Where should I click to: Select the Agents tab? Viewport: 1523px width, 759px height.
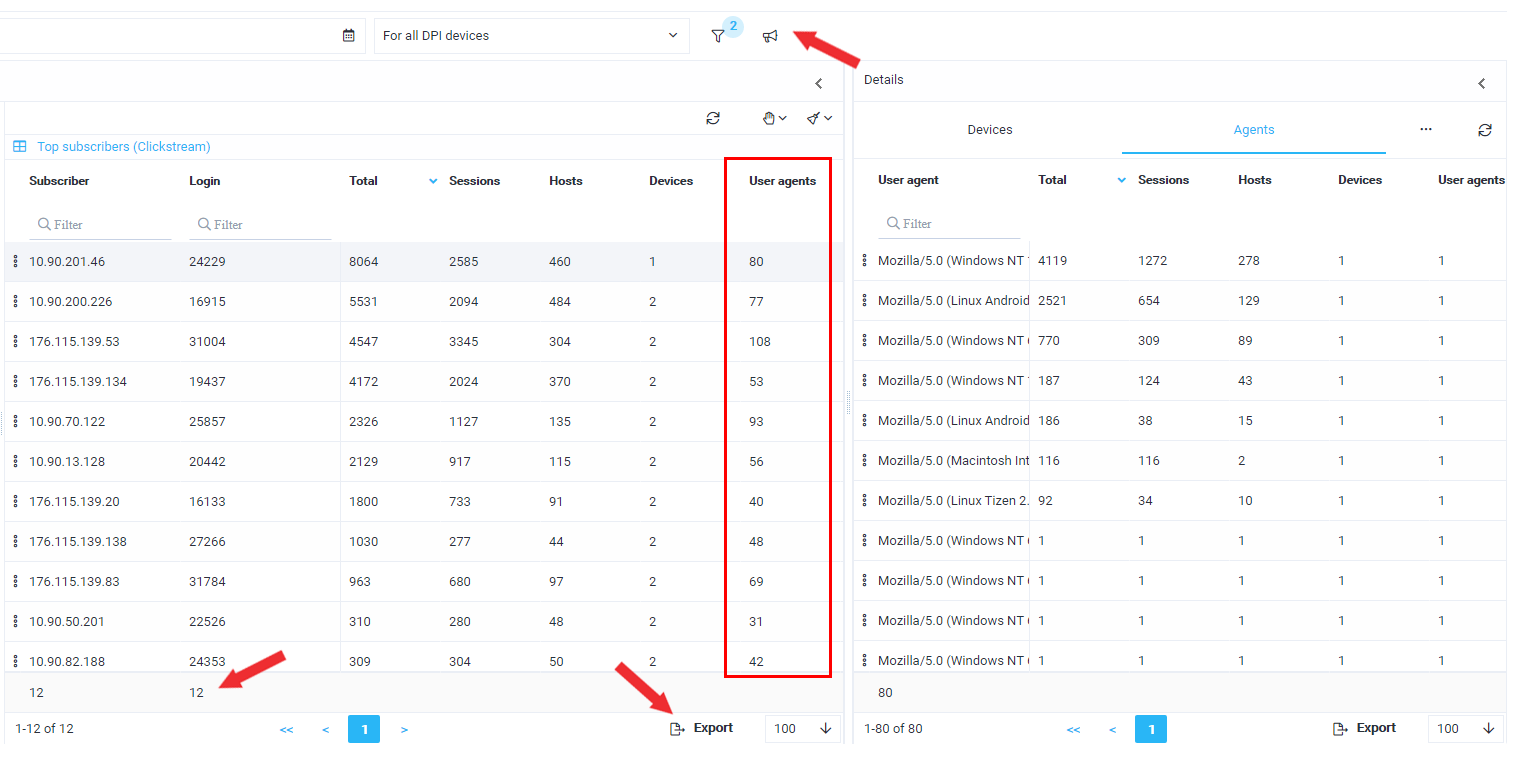coord(1253,130)
